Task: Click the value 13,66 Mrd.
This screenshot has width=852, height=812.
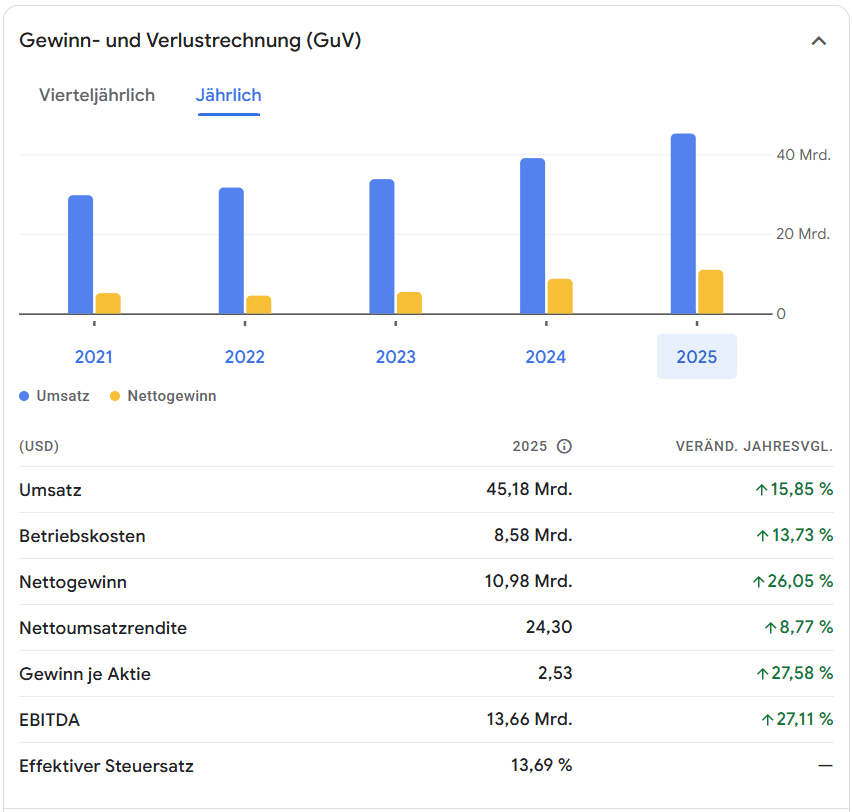Action: [529, 720]
